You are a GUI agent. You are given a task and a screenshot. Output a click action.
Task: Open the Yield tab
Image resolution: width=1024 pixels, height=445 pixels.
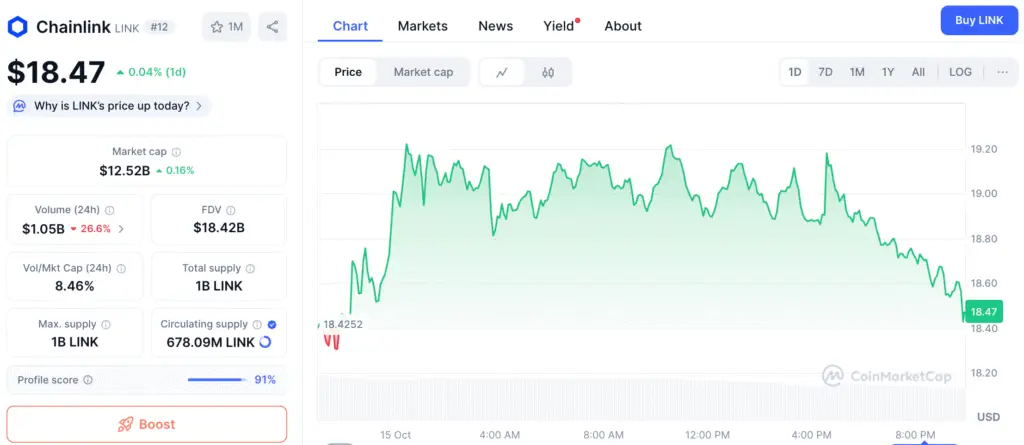pyautogui.click(x=559, y=26)
